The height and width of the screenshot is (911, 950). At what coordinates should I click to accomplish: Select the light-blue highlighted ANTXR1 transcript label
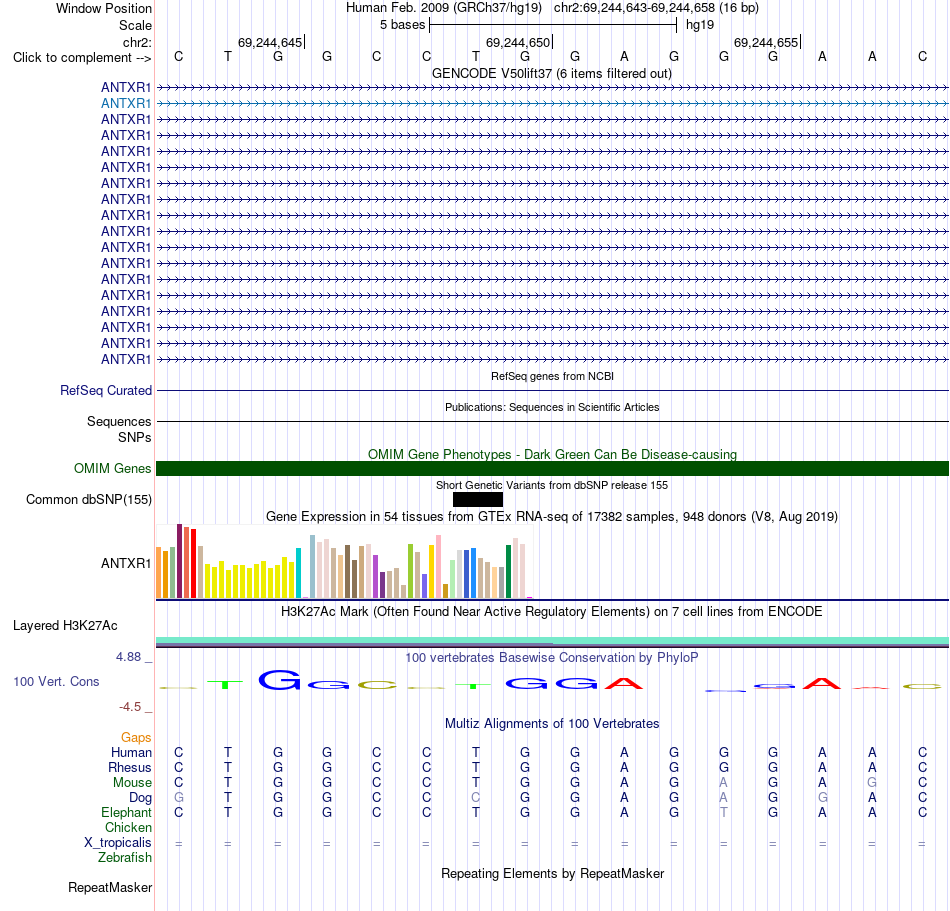(x=126, y=104)
